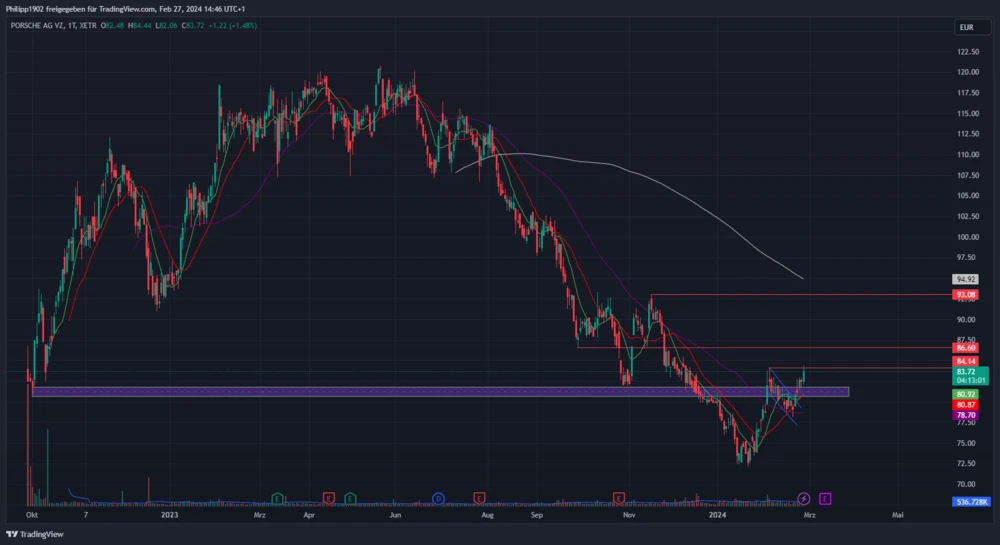
Task: Open the red E earnings marker near Aug
Action: (x=479, y=498)
